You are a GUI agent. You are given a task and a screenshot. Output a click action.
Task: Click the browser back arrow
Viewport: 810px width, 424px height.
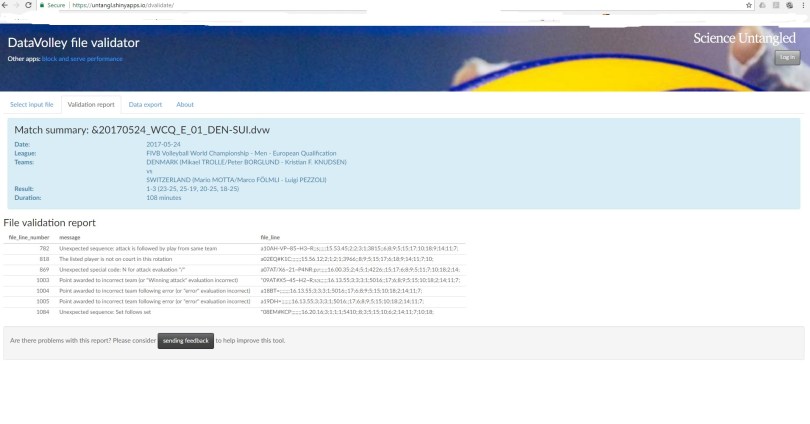6,5
